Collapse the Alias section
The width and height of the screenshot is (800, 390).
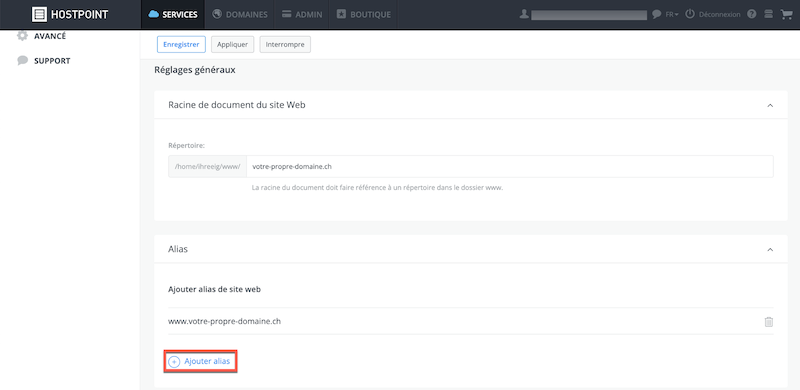click(x=770, y=250)
